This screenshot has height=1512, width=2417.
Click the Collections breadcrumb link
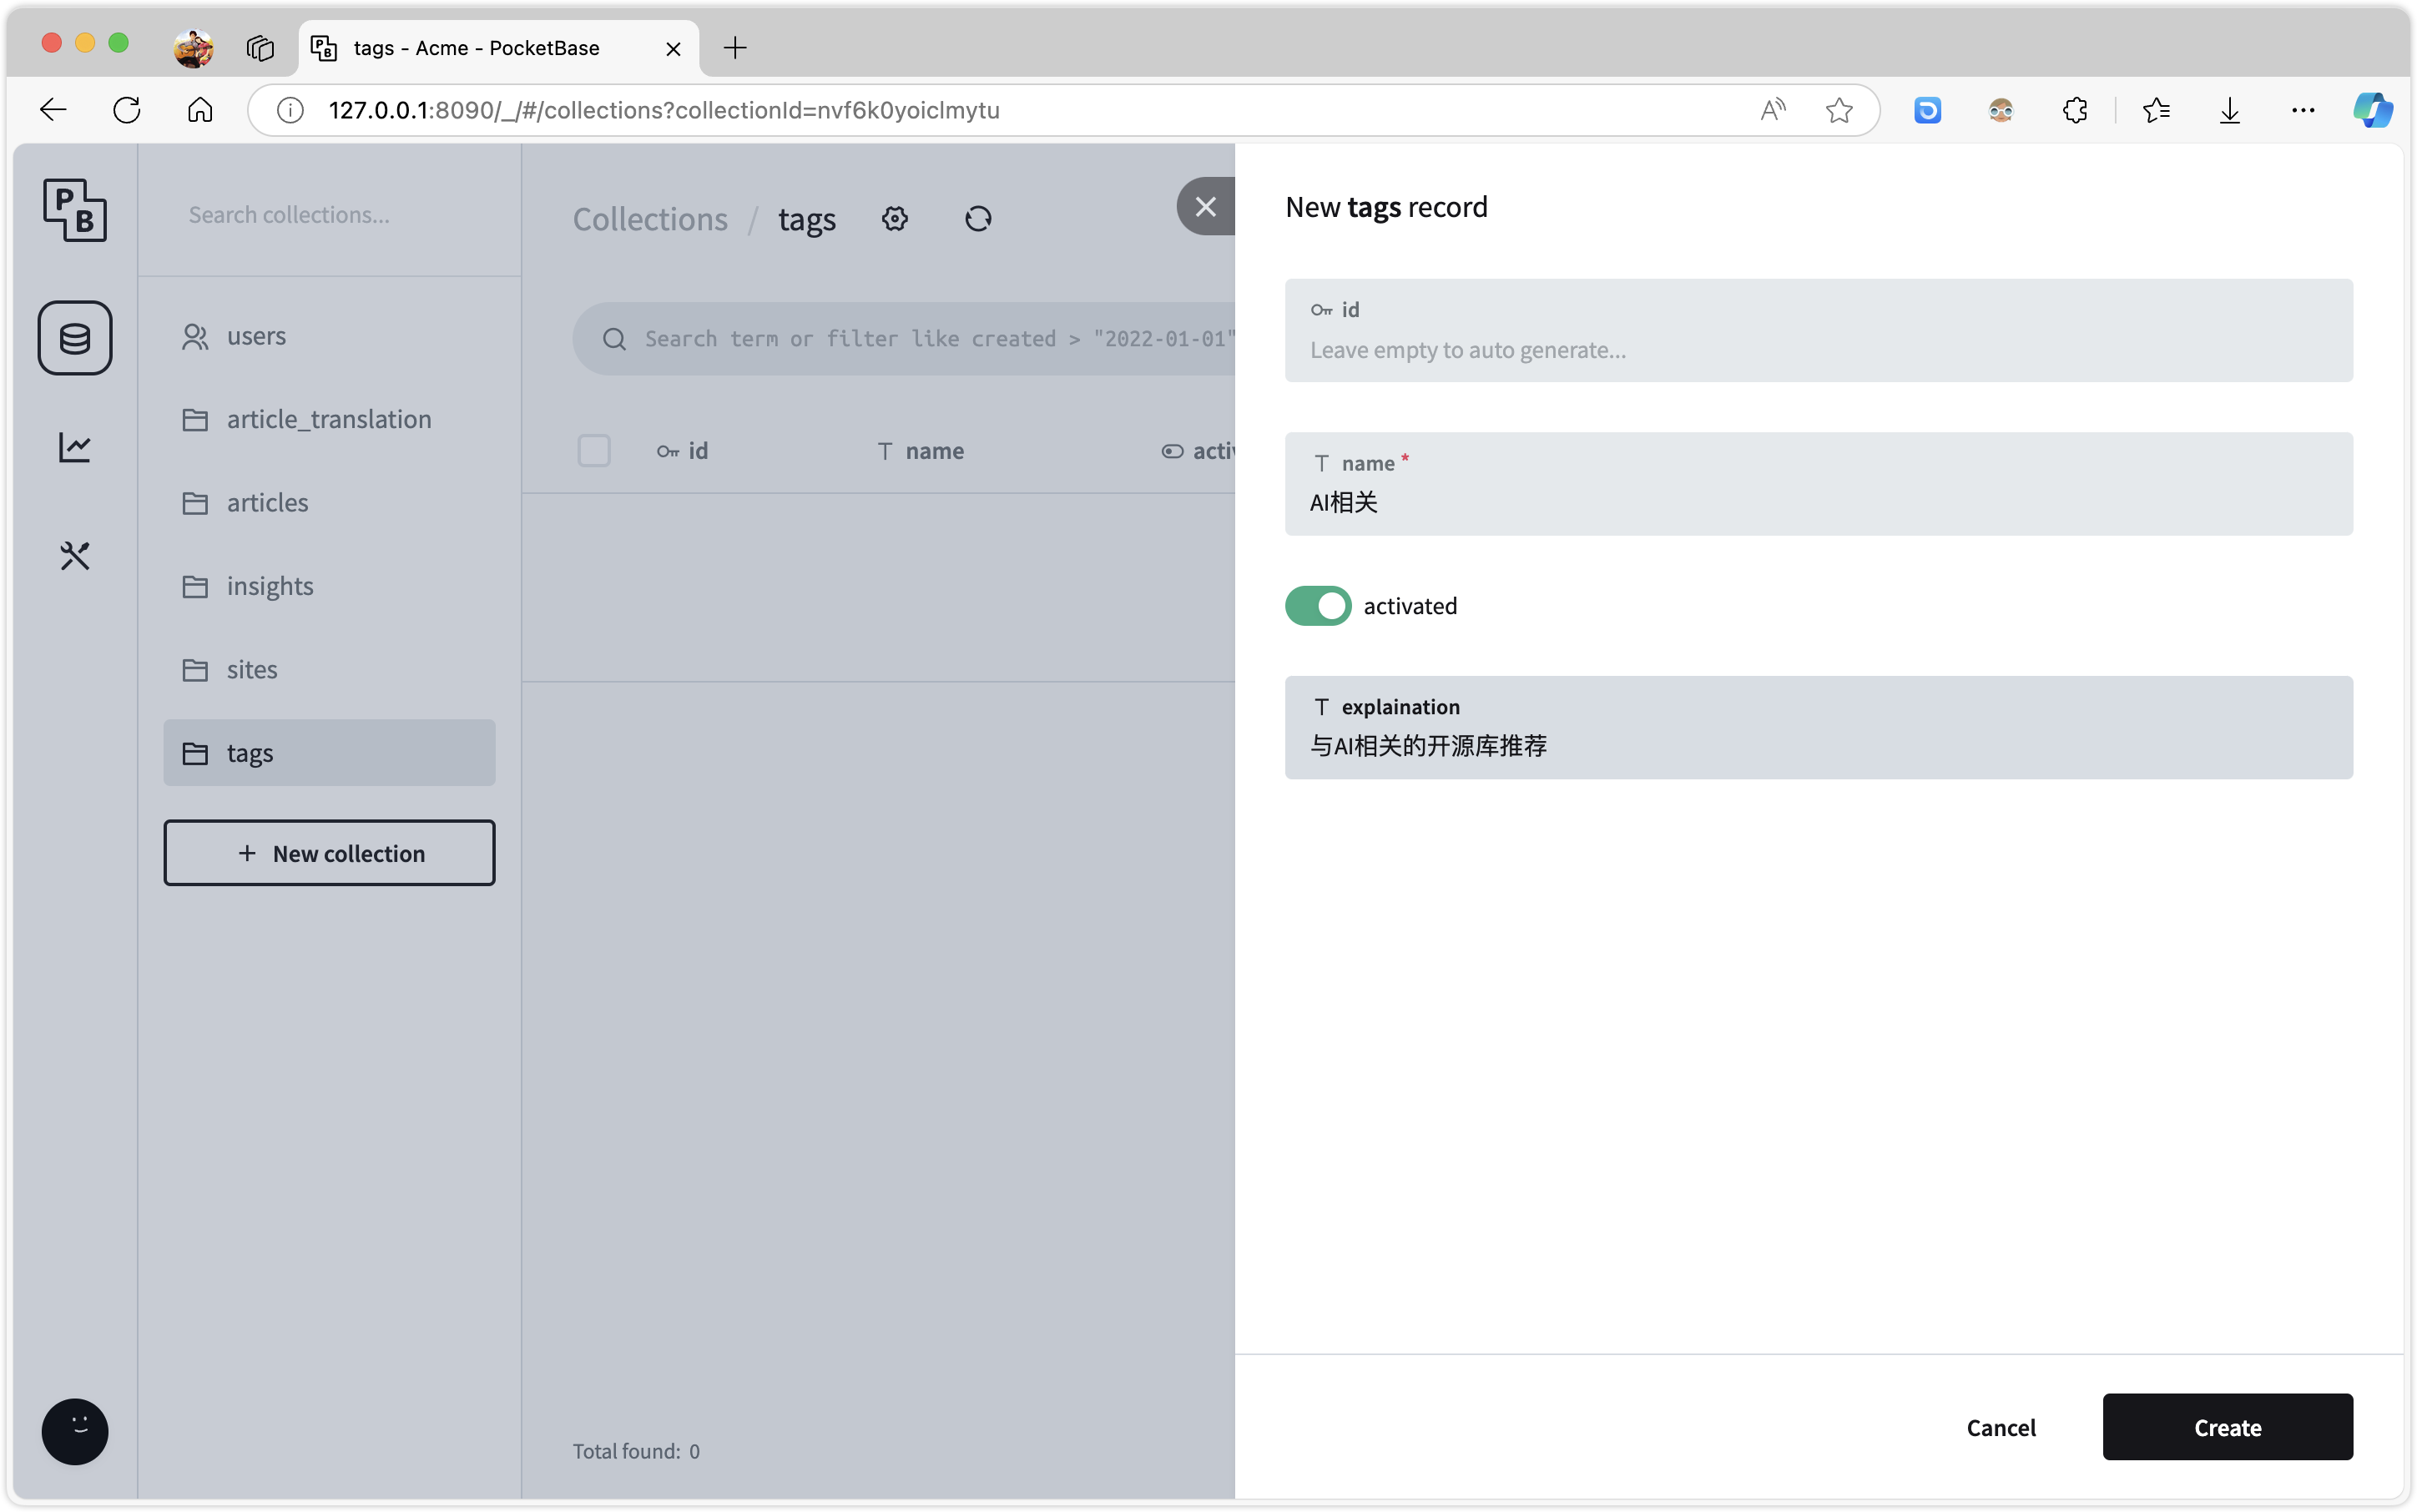(x=650, y=219)
